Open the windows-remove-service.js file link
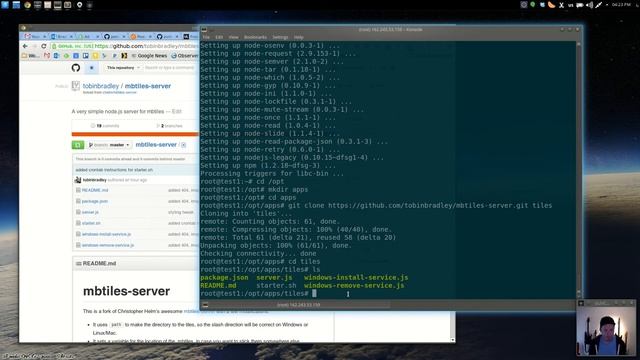 (108, 245)
